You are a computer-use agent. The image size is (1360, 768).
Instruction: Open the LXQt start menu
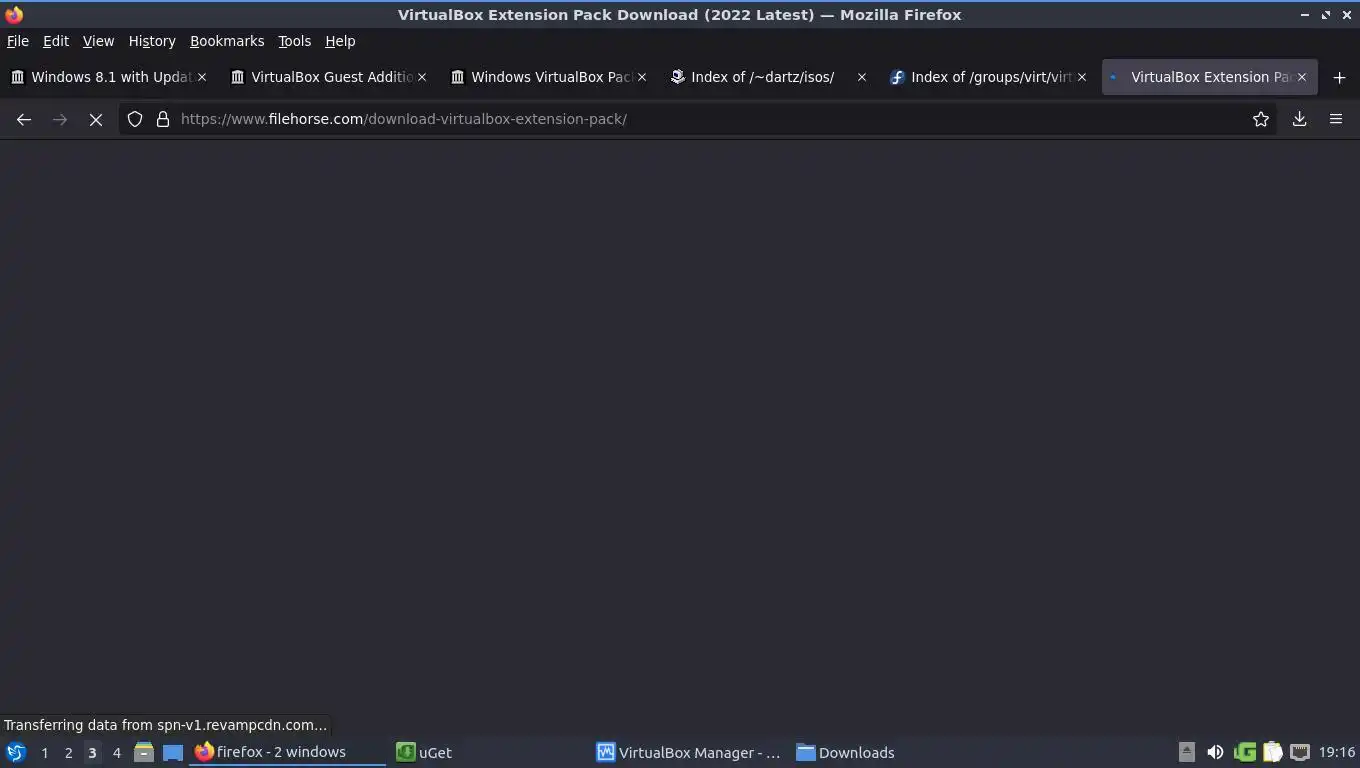coord(16,752)
